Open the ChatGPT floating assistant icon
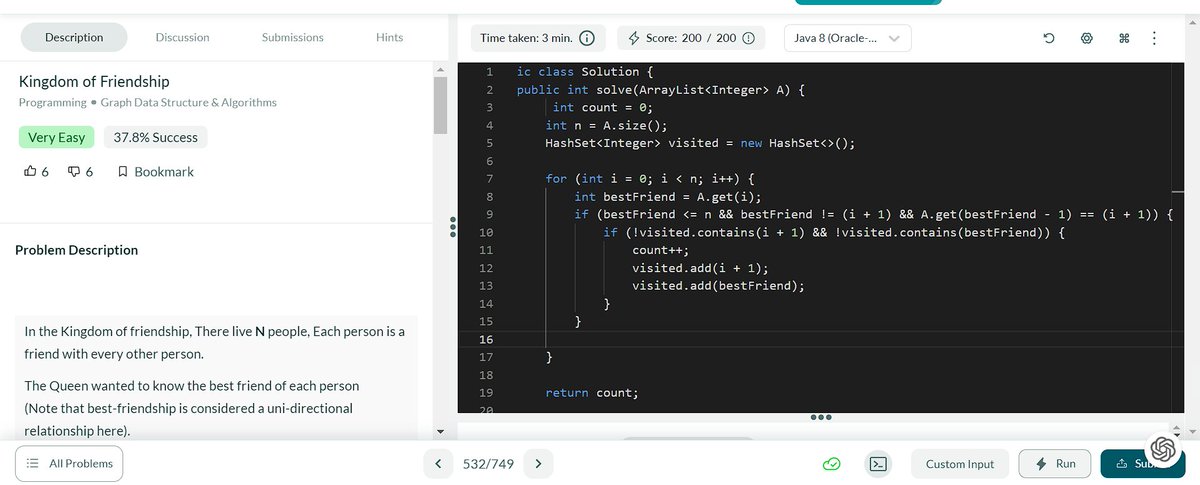The width and height of the screenshot is (1200, 485). (1163, 449)
